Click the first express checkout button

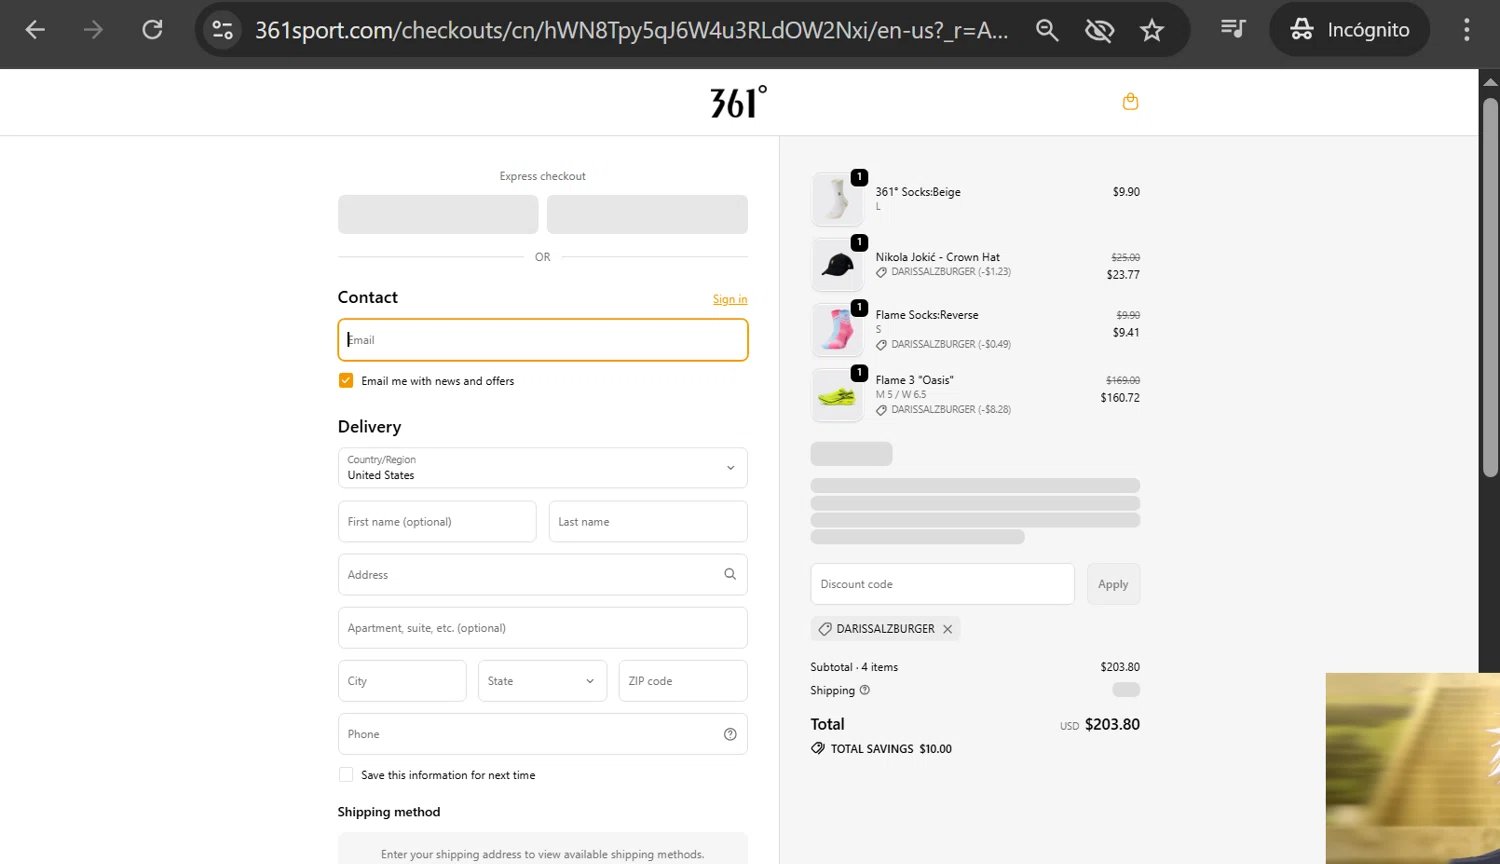click(438, 214)
